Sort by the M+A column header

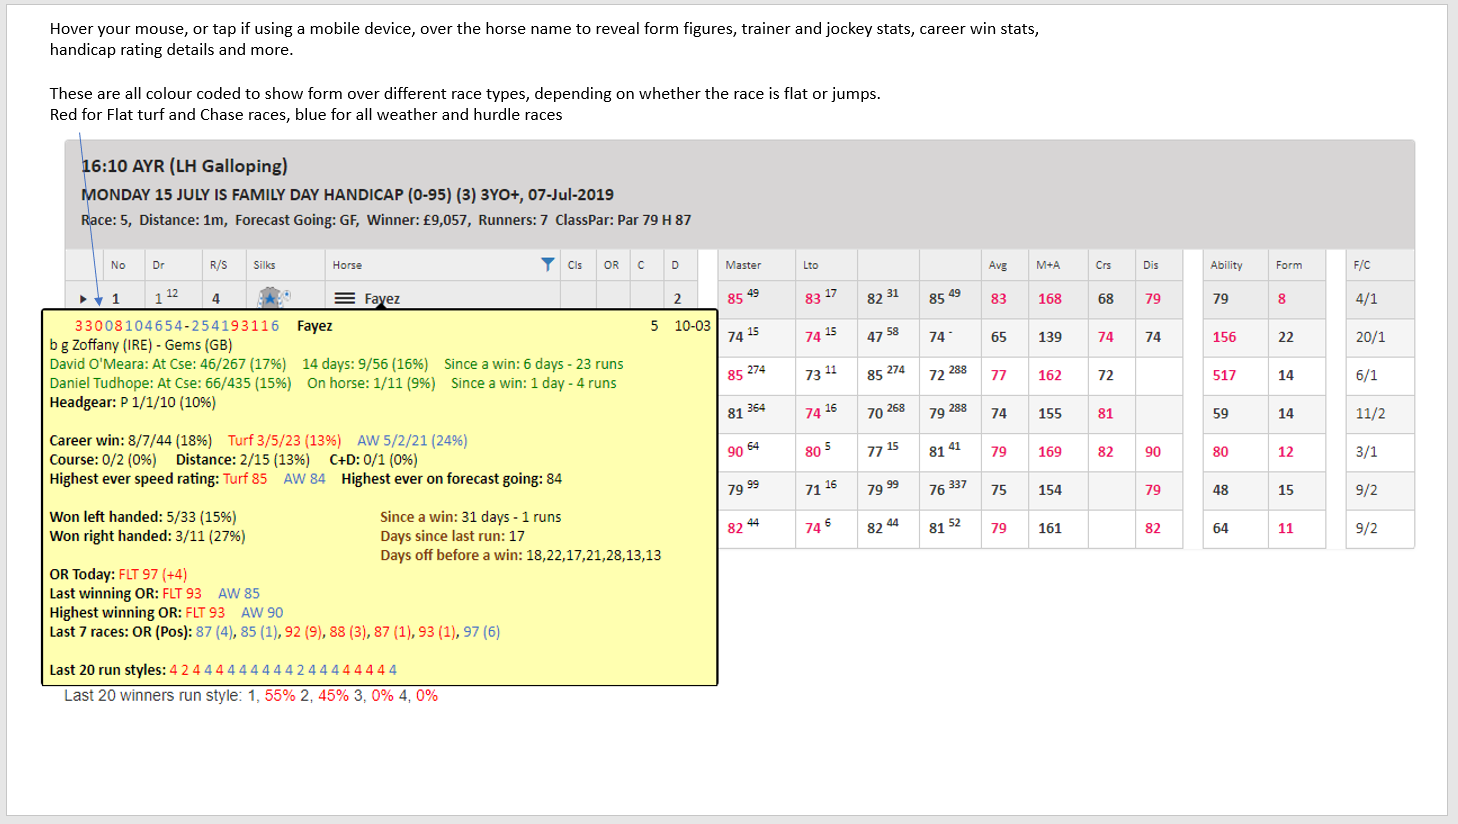pos(1048,265)
